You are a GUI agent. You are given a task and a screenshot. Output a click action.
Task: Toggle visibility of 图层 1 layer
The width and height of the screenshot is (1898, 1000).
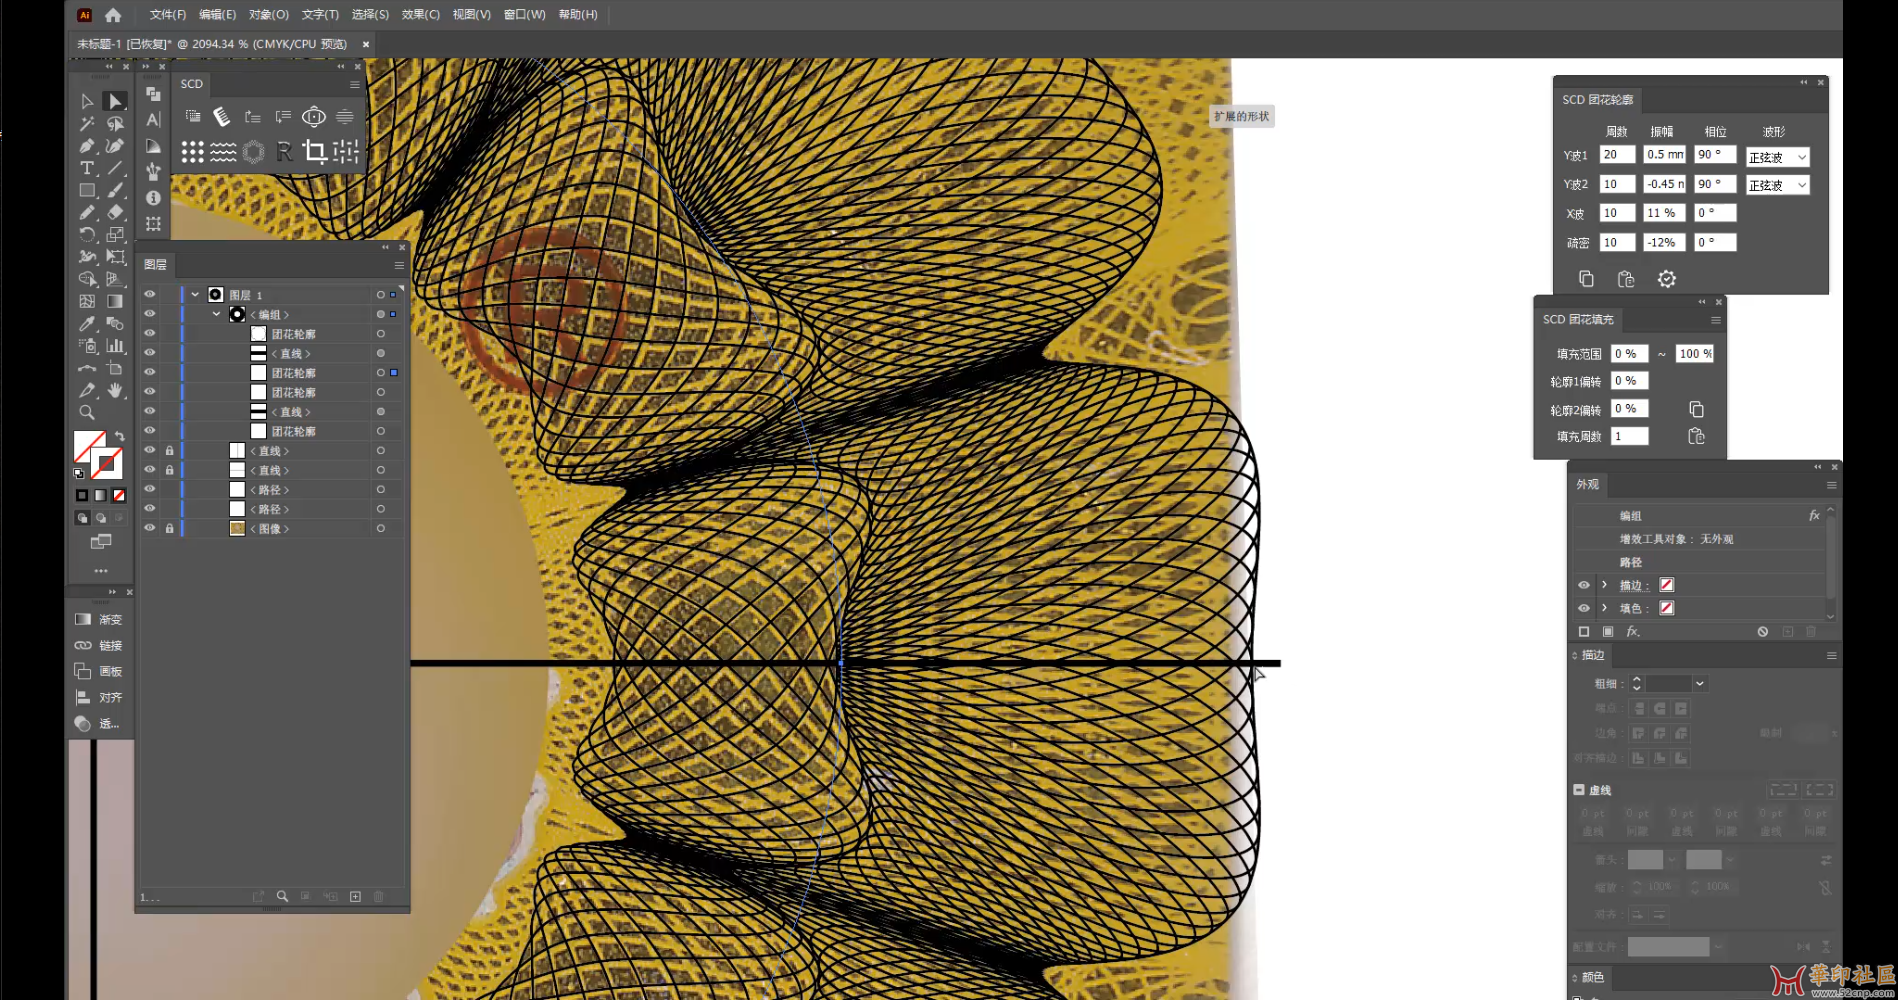pyautogui.click(x=150, y=295)
